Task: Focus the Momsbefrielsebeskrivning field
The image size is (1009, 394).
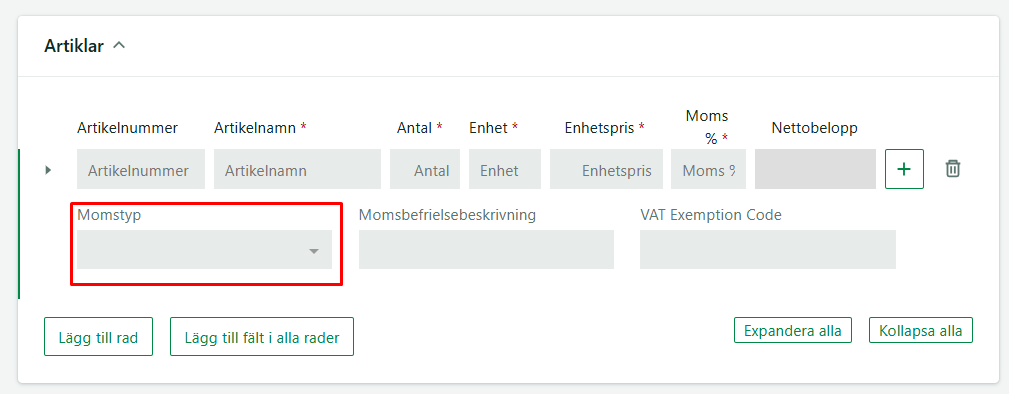Action: tap(486, 250)
